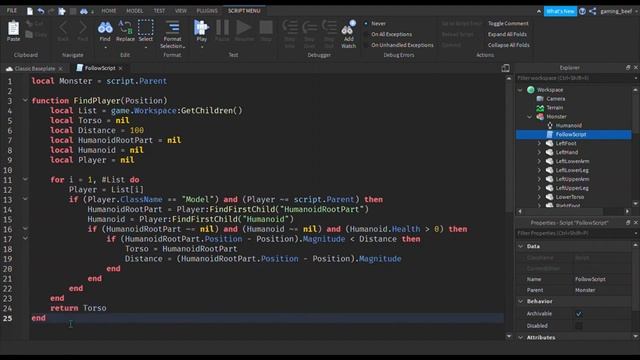640x360 pixels.
Task: Select On All Exceptions option
Action: (x=388, y=34)
